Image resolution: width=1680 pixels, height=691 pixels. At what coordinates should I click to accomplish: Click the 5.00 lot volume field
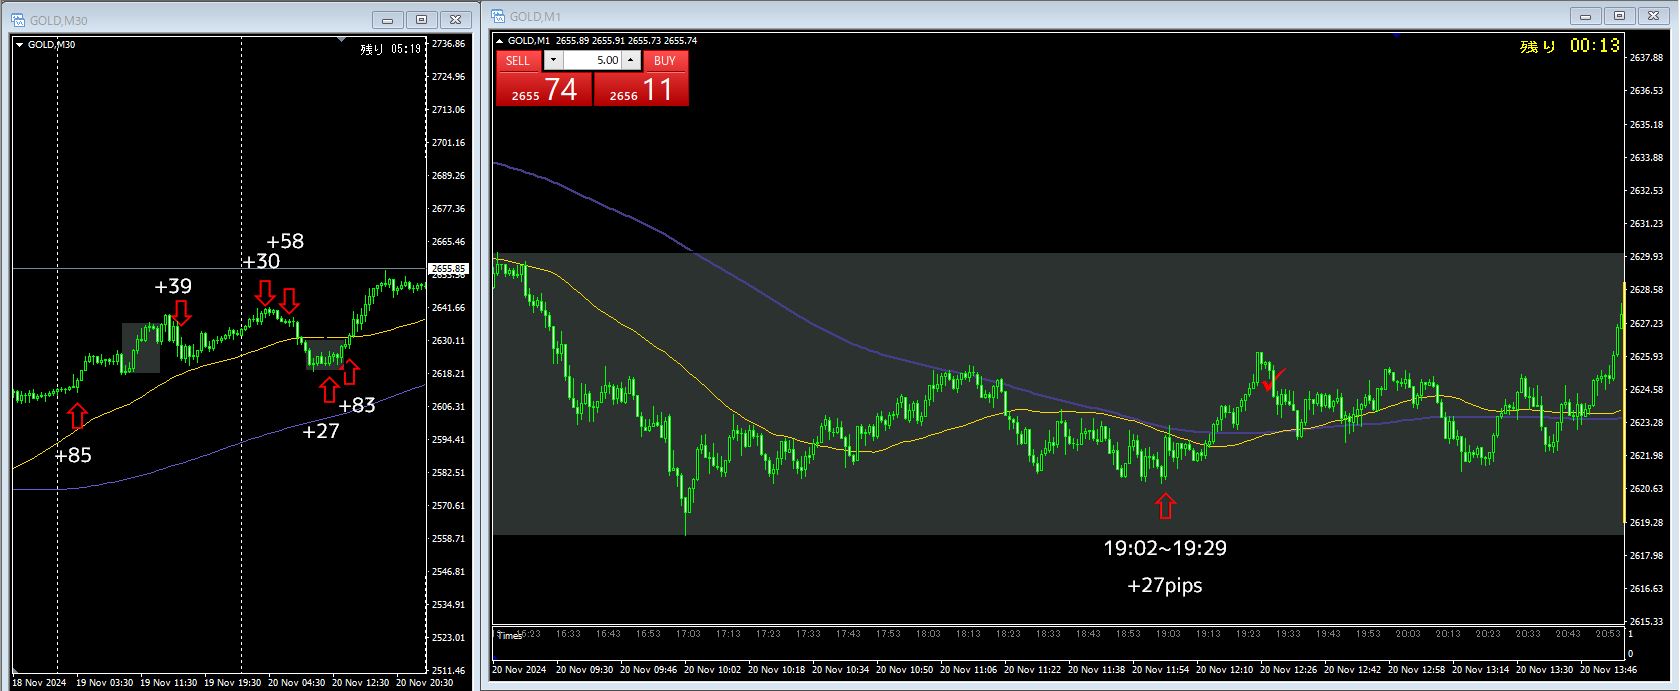[x=592, y=60]
